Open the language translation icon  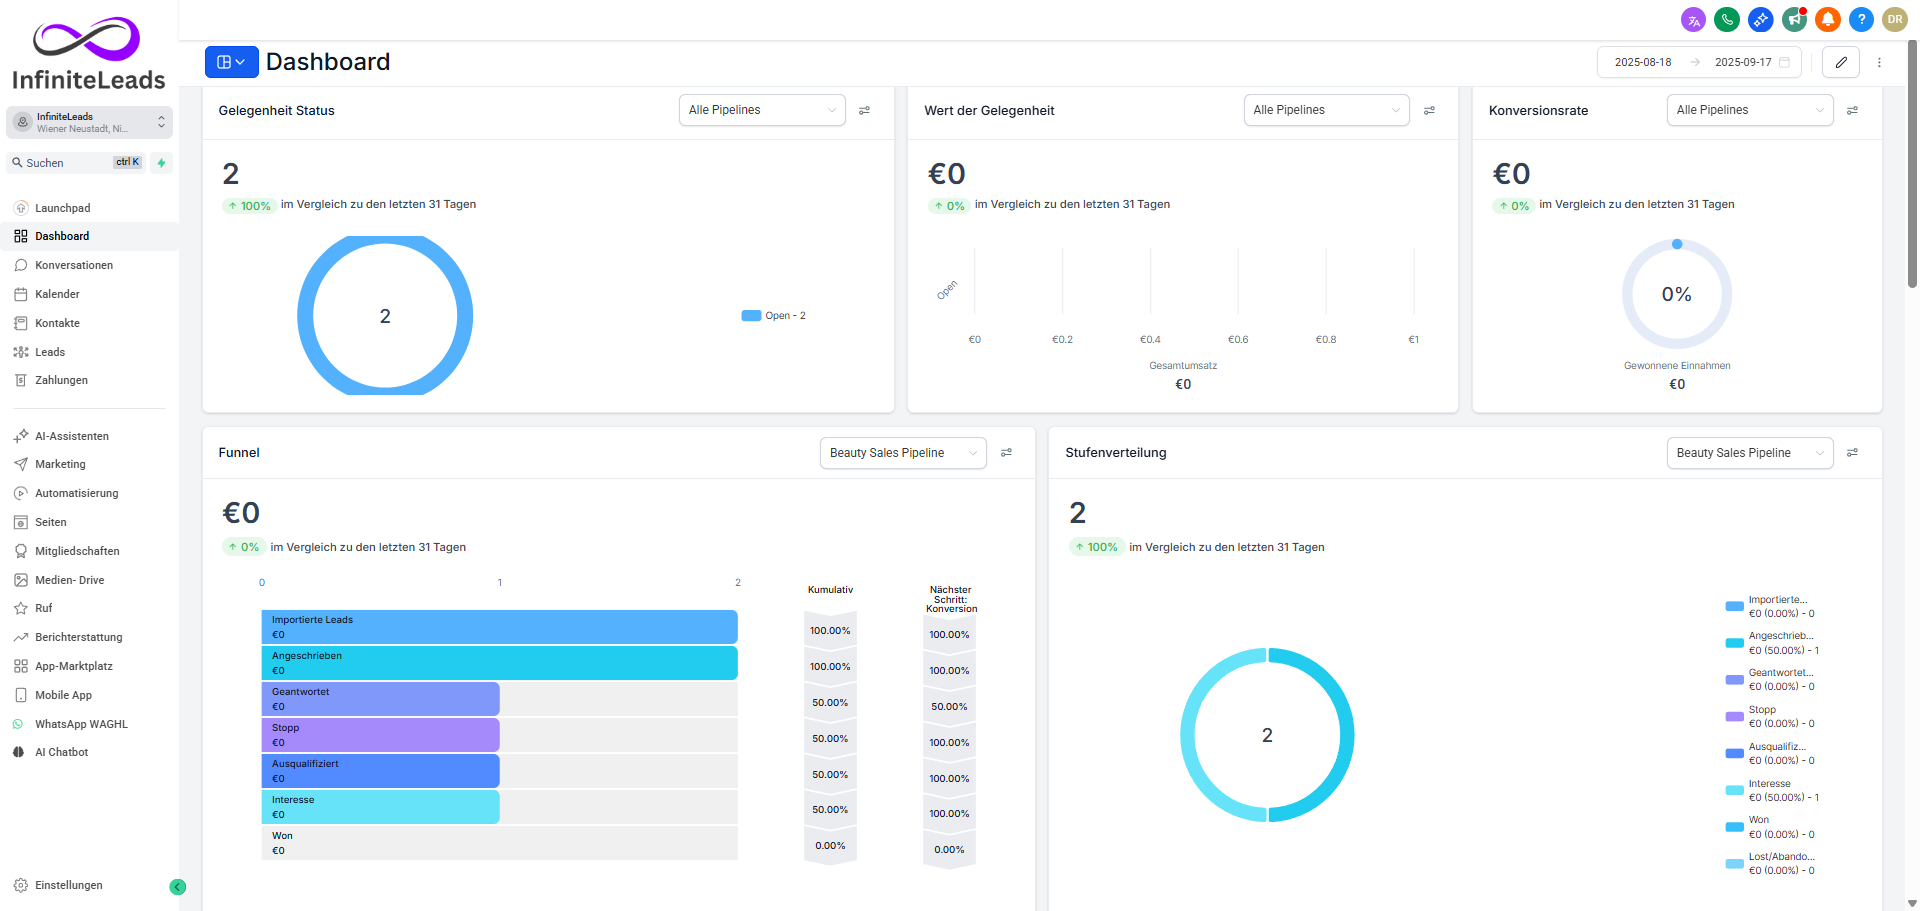1693,20
